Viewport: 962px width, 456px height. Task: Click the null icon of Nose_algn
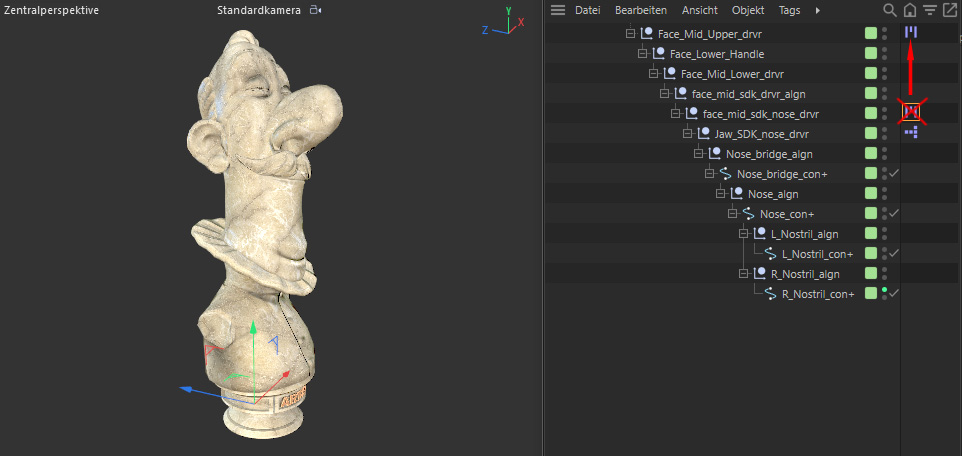tap(737, 193)
